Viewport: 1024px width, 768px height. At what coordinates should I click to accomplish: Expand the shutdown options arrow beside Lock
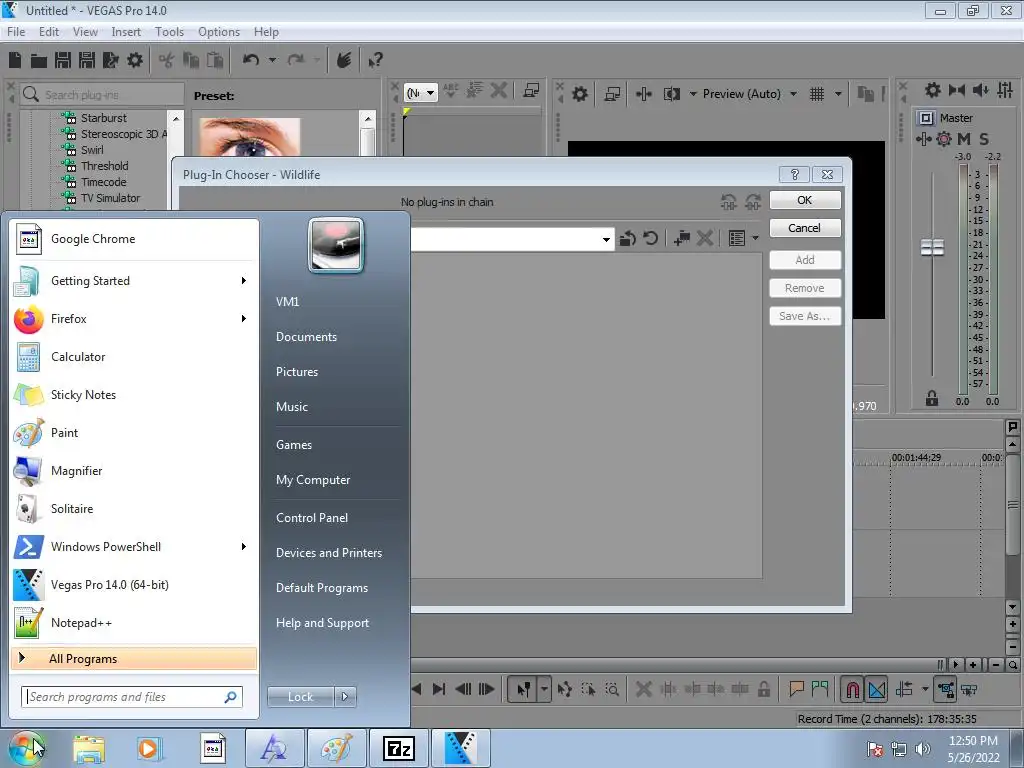pyautogui.click(x=345, y=697)
